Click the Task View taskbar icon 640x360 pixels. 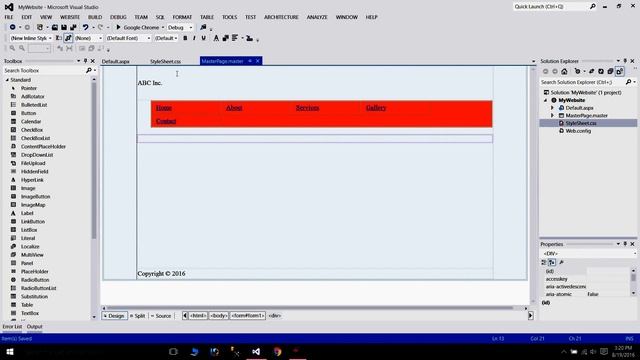[x=173, y=351]
